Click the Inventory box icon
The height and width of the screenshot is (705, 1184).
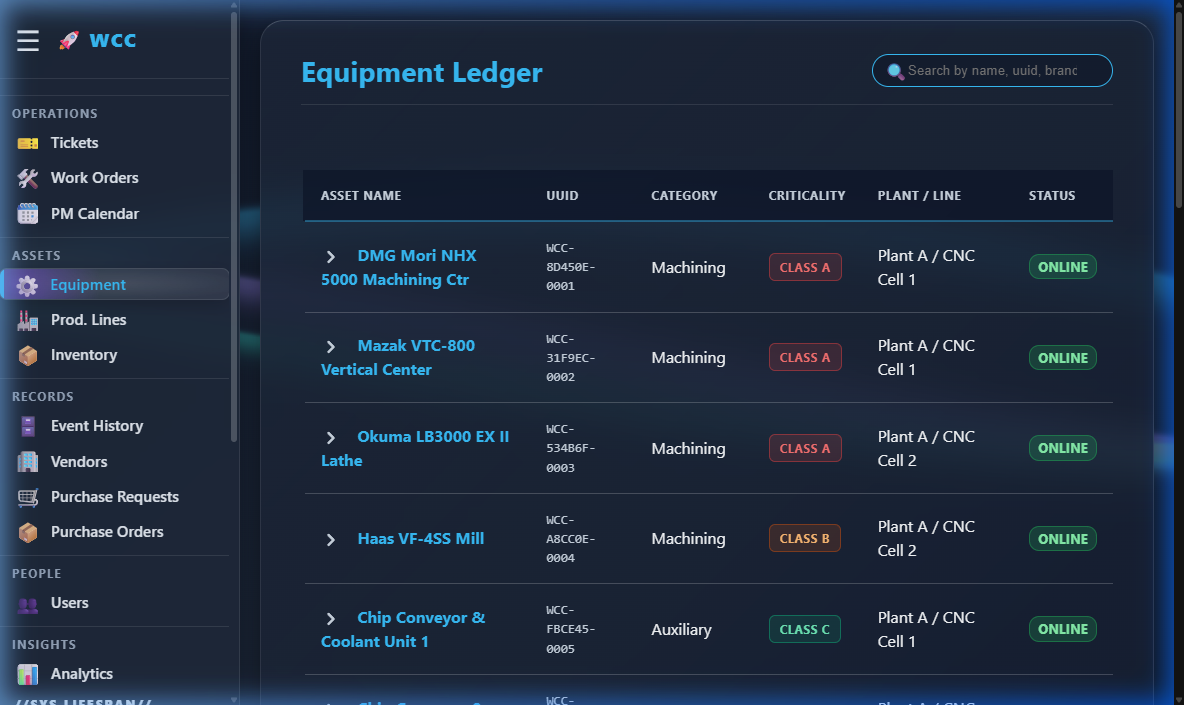point(28,356)
